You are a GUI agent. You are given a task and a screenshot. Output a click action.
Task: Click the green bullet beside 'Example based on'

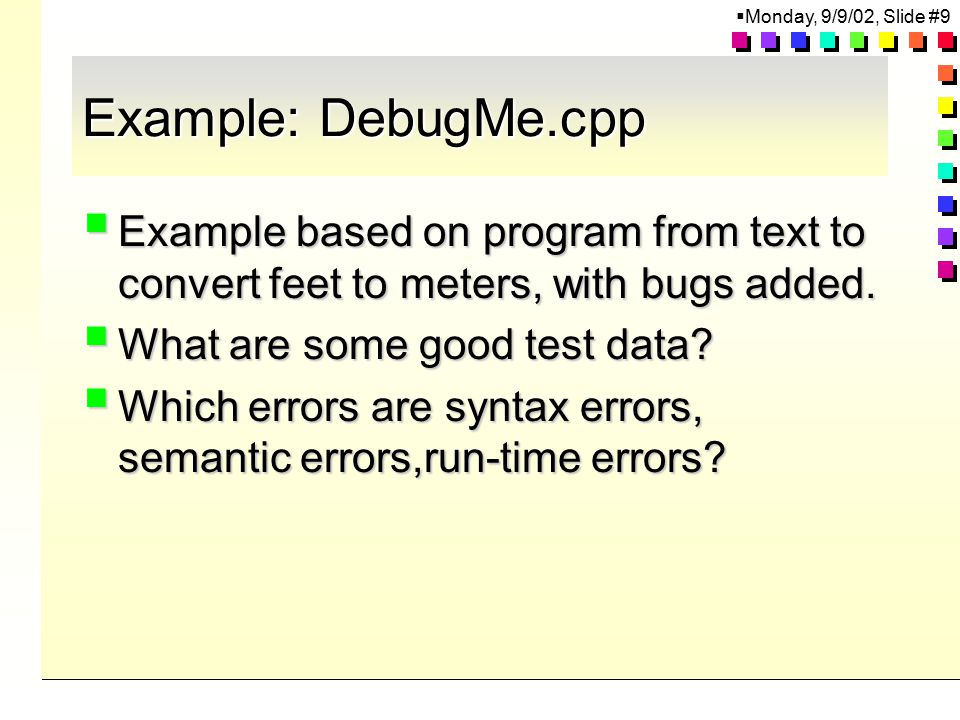[97, 223]
